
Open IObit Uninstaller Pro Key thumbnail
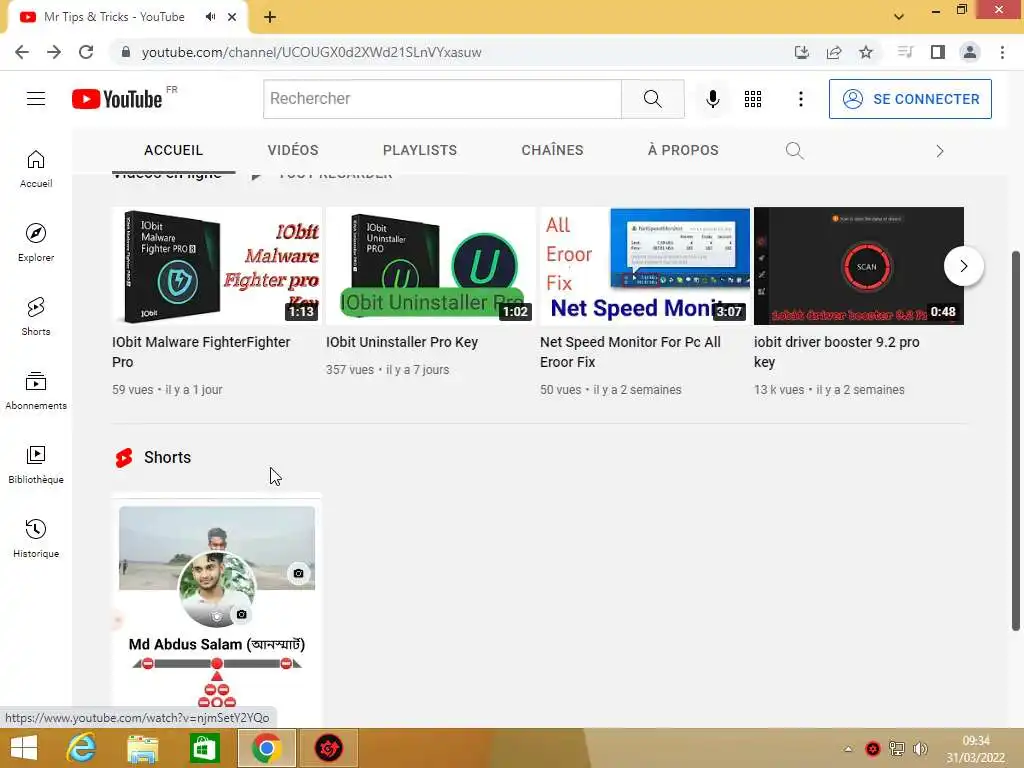[430, 266]
